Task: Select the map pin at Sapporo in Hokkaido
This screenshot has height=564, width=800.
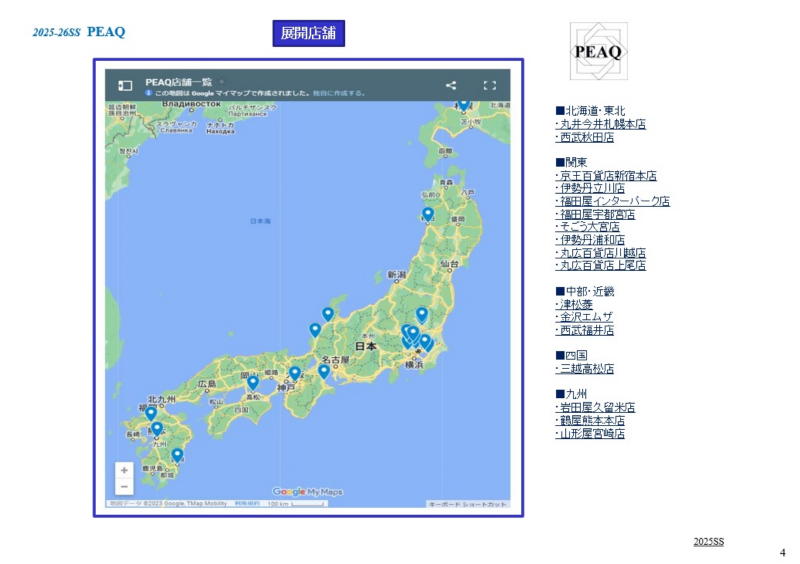Action: coord(463,104)
